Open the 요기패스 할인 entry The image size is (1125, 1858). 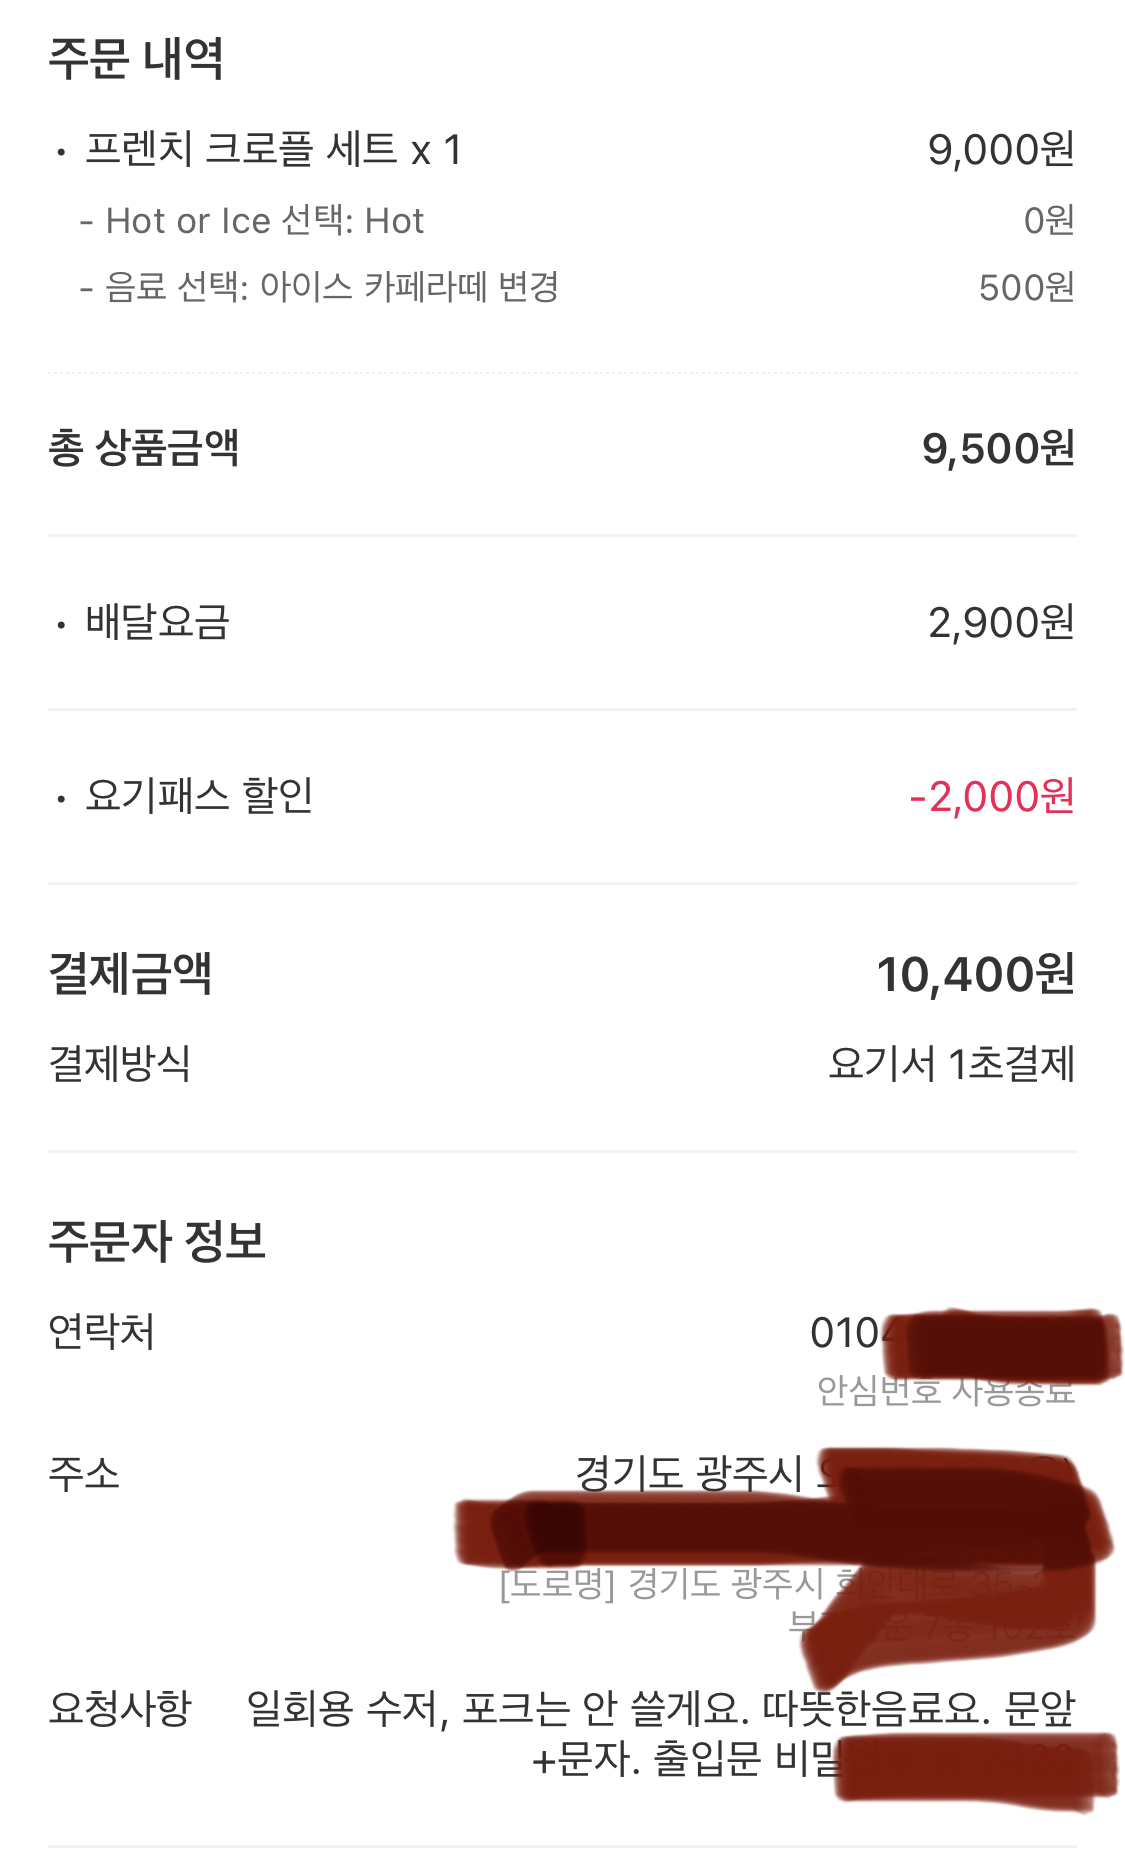199,796
